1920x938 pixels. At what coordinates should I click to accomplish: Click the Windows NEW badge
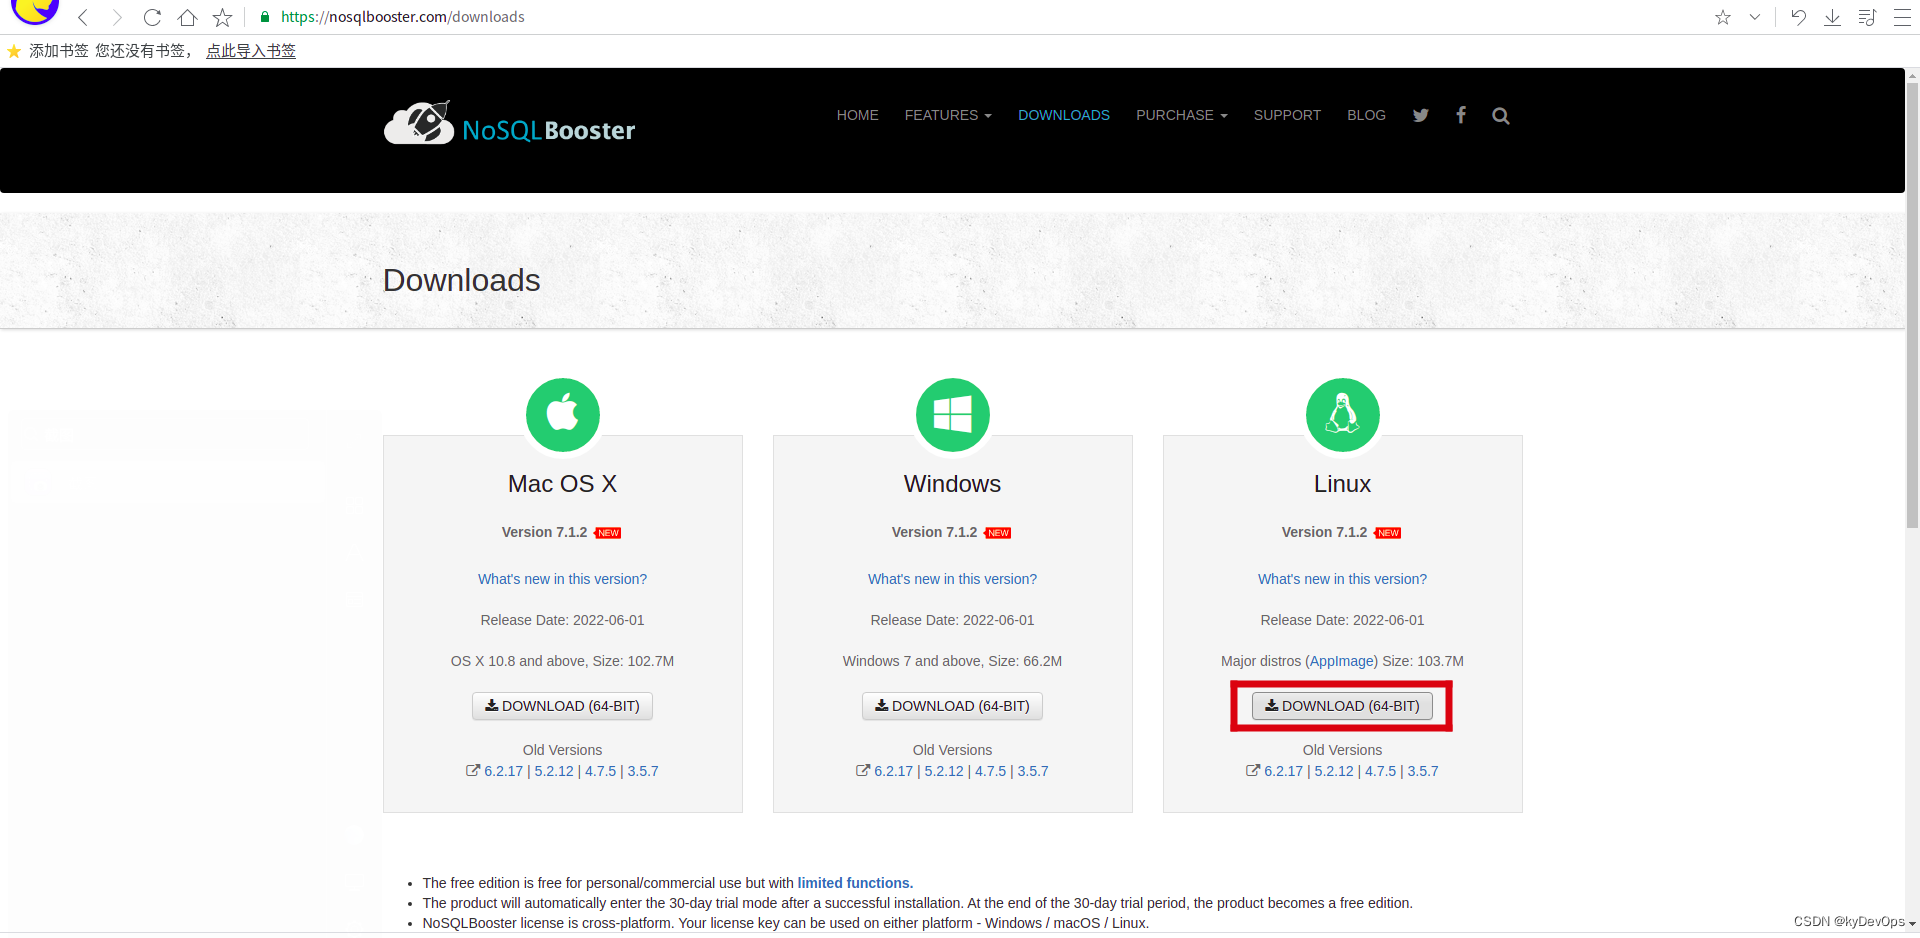point(998,533)
